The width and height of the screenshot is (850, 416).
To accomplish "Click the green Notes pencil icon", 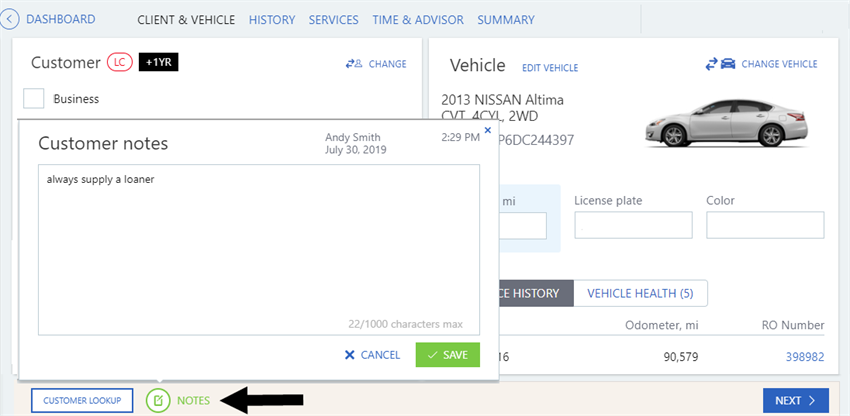I will [158, 401].
